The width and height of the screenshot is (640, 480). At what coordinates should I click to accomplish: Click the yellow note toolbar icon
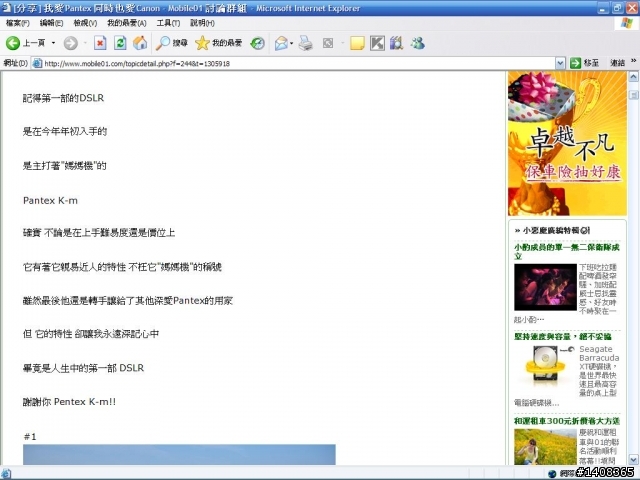[x=357, y=43]
